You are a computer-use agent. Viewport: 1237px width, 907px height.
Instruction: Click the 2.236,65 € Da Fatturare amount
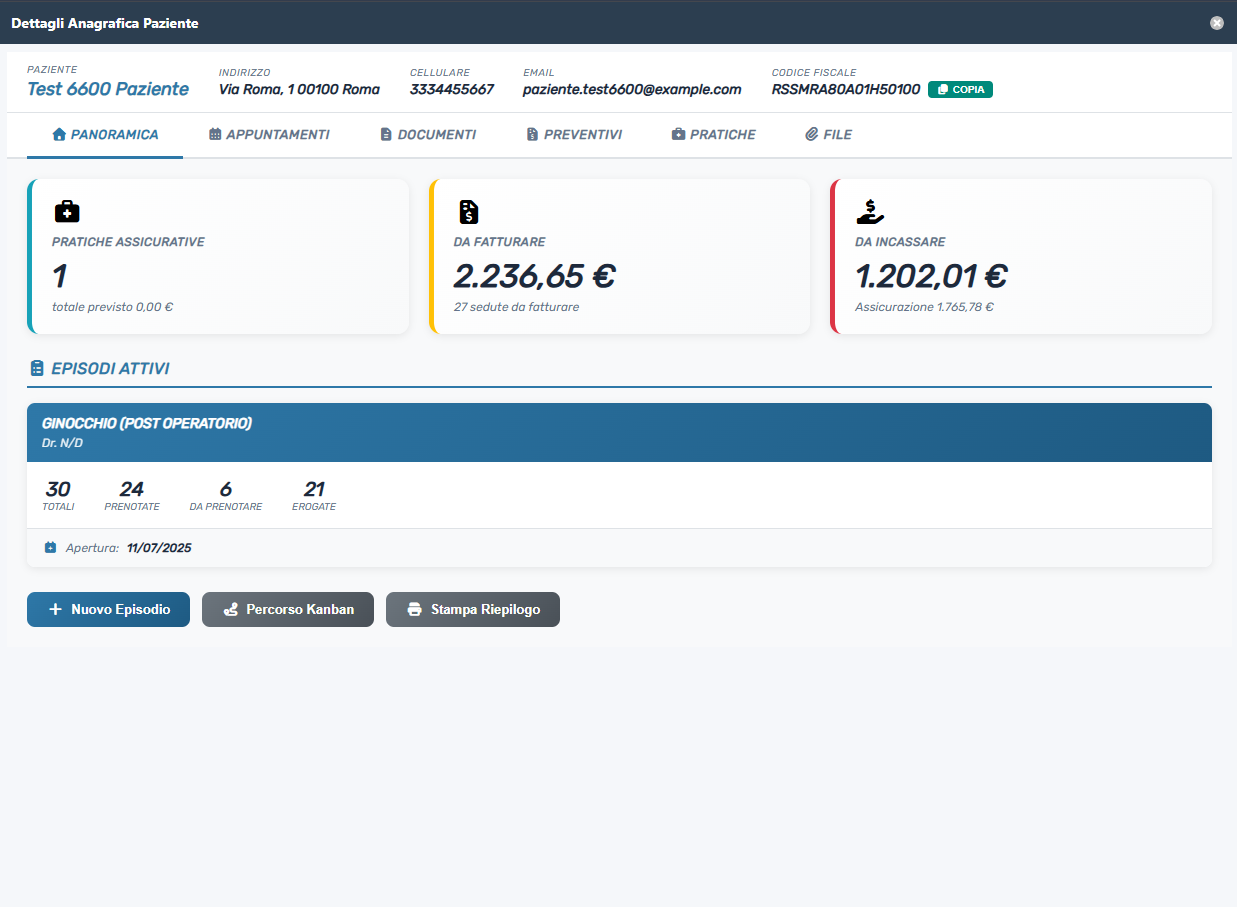coord(534,276)
